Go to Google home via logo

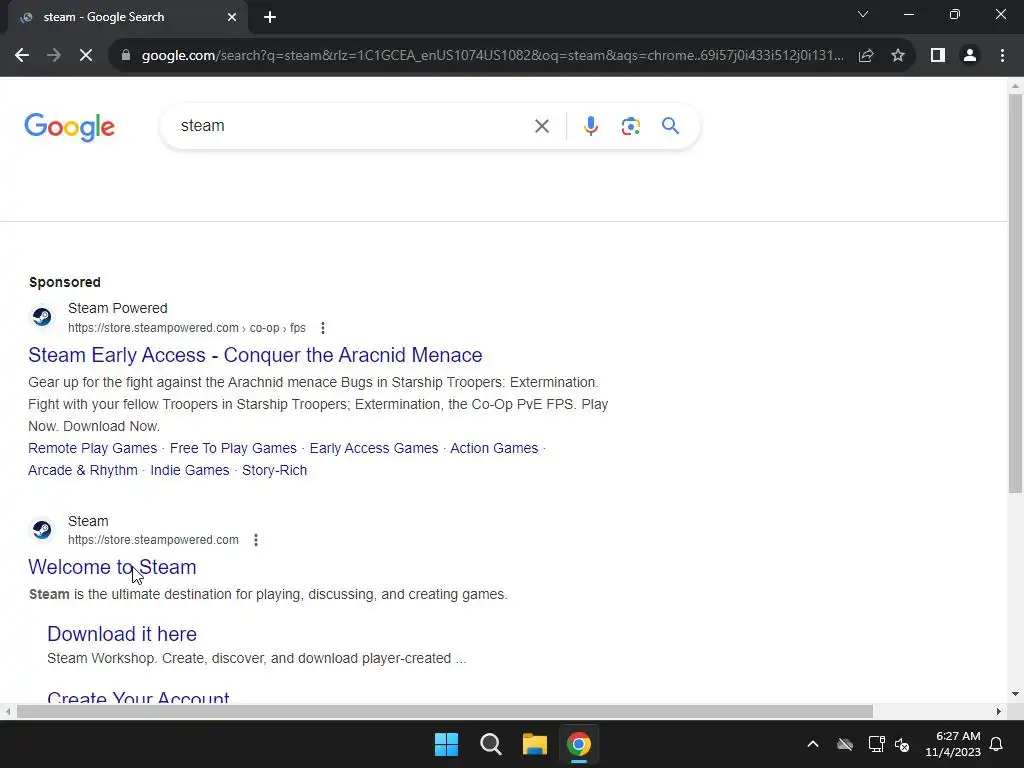point(70,127)
